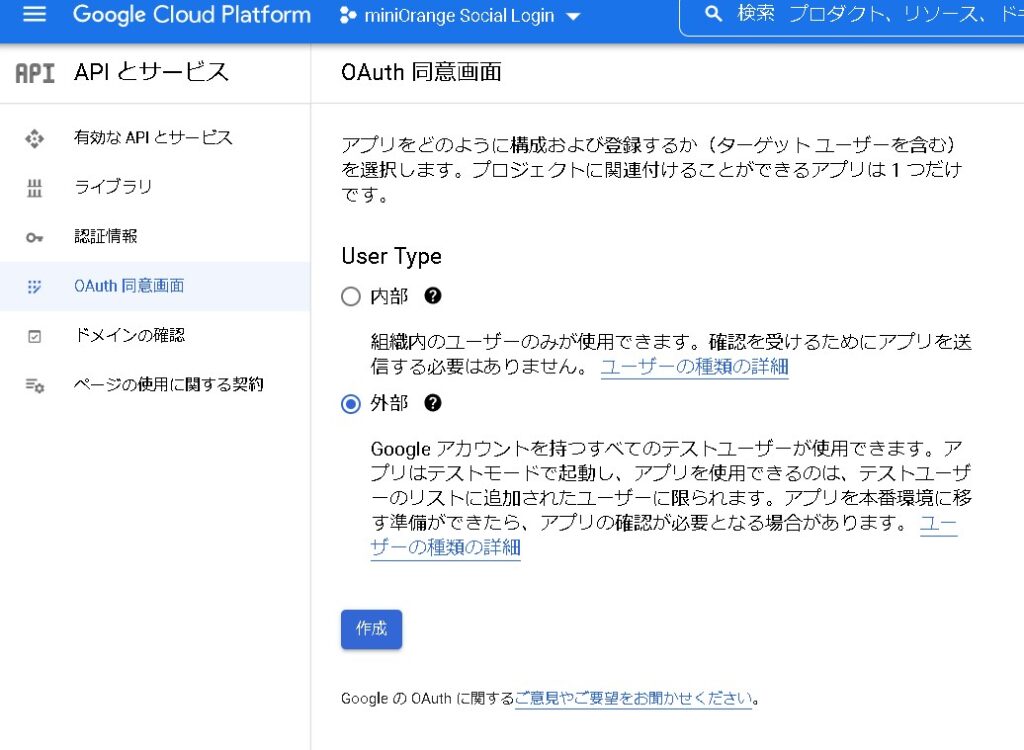Click the project hexagon icon in header
The height and width of the screenshot is (750, 1024).
click(347, 16)
